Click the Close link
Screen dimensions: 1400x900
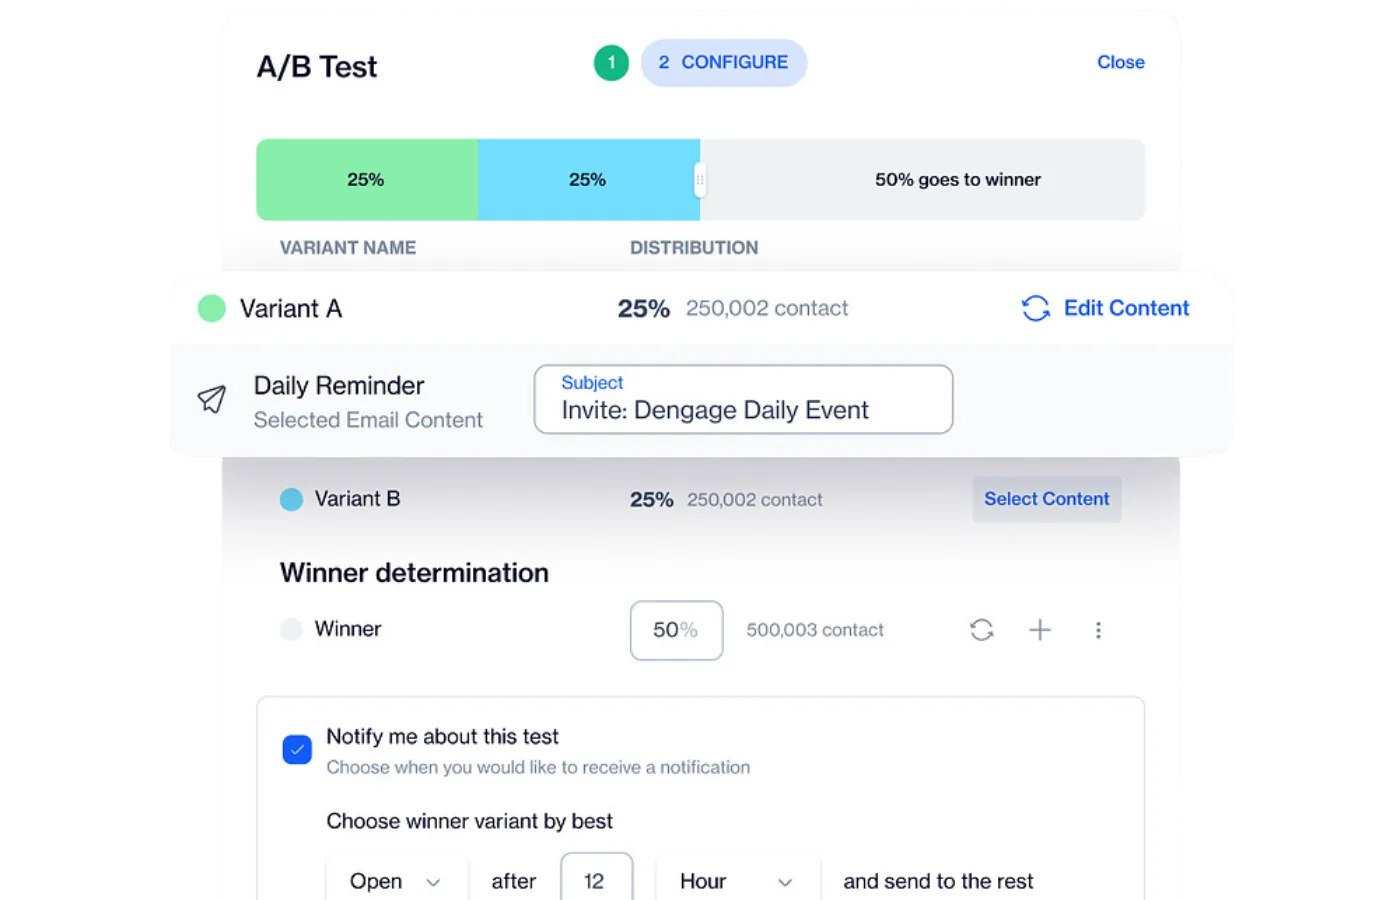1120,62
